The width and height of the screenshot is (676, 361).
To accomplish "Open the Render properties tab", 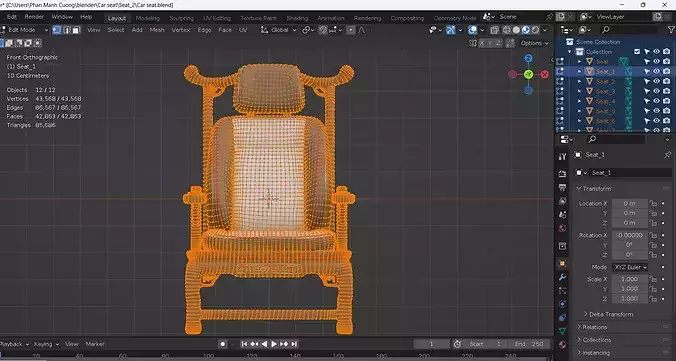I will point(562,173).
